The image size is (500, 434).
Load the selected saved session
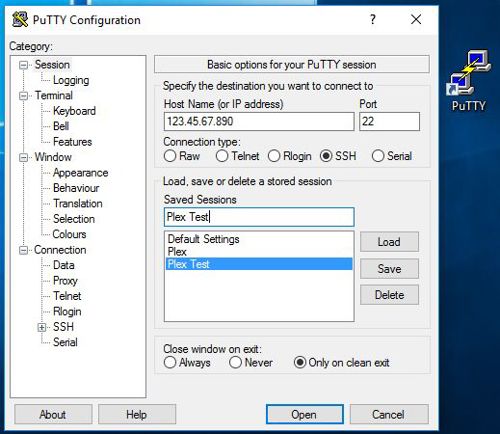pyautogui.click(x=389, y=242)
